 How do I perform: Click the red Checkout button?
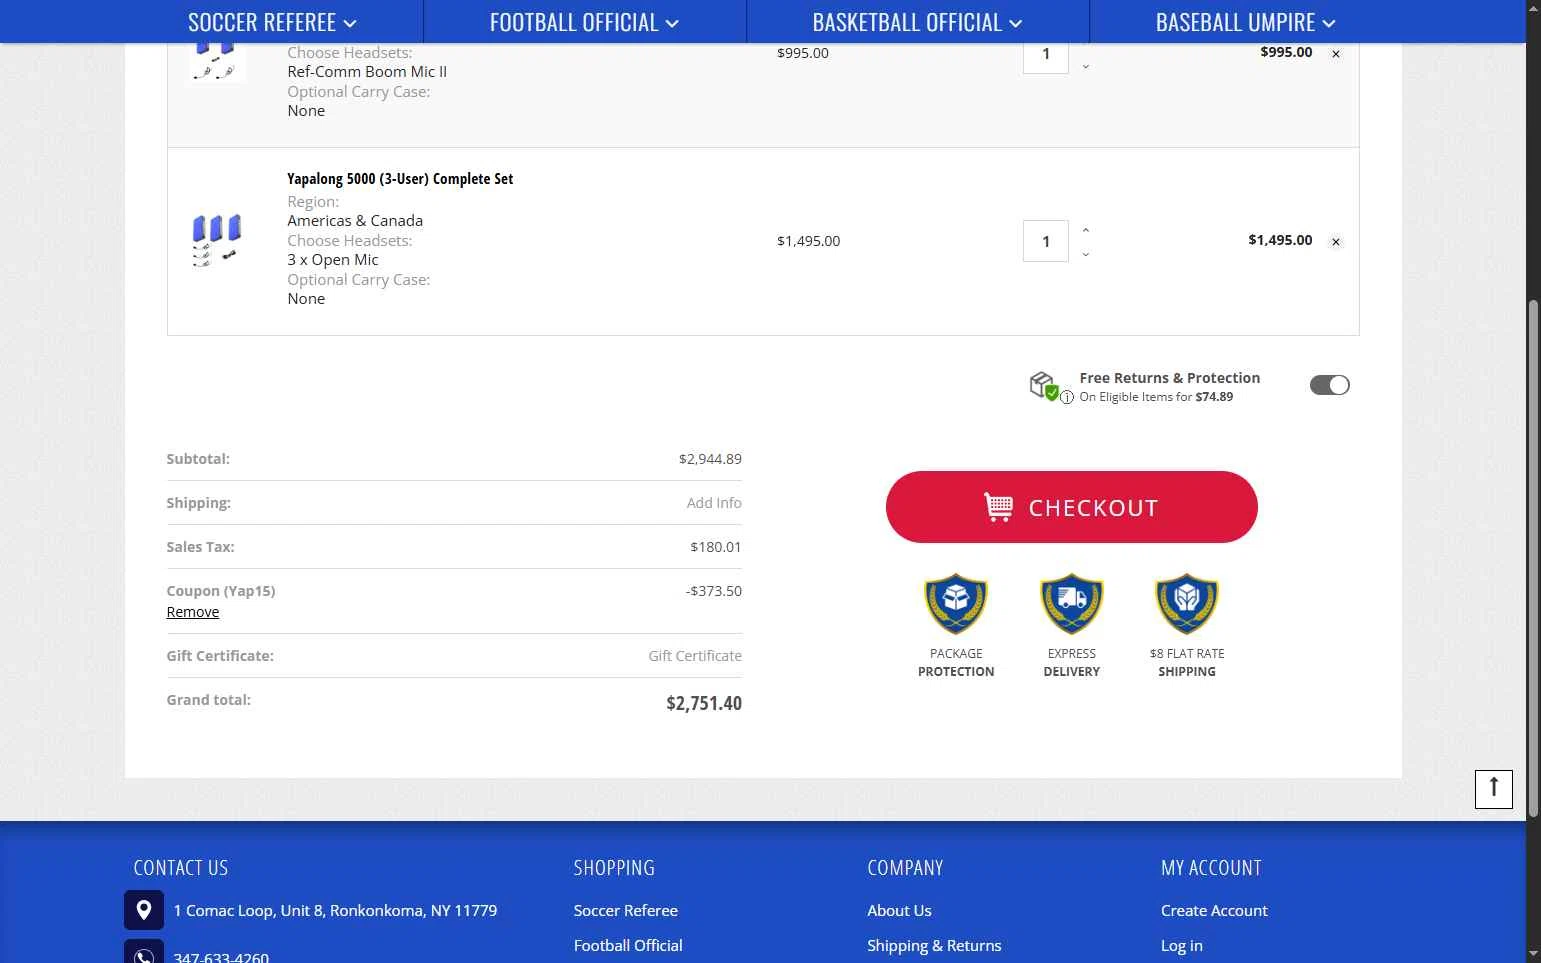1071,507
